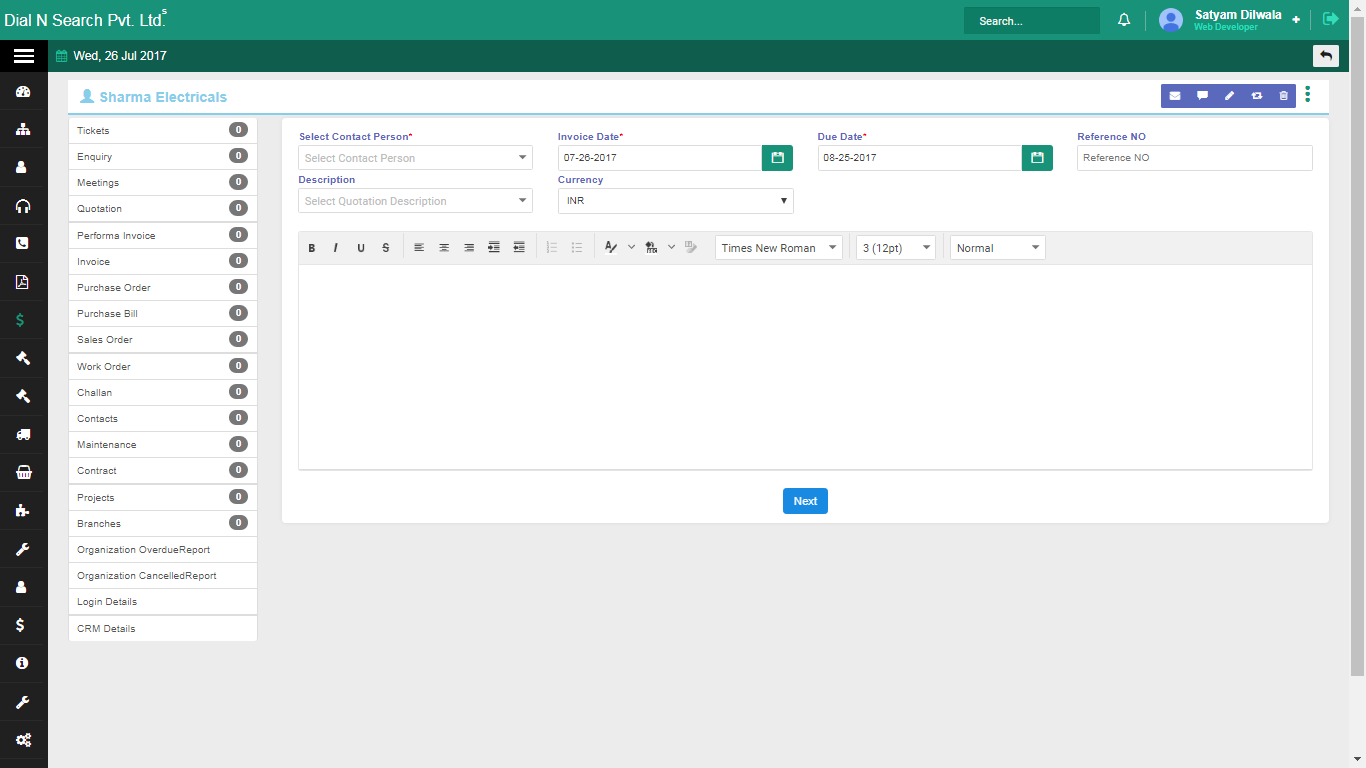This screenshot has height=768, width=1366.
Task: Click the pencil edit icon
Action: [1229, 96]
